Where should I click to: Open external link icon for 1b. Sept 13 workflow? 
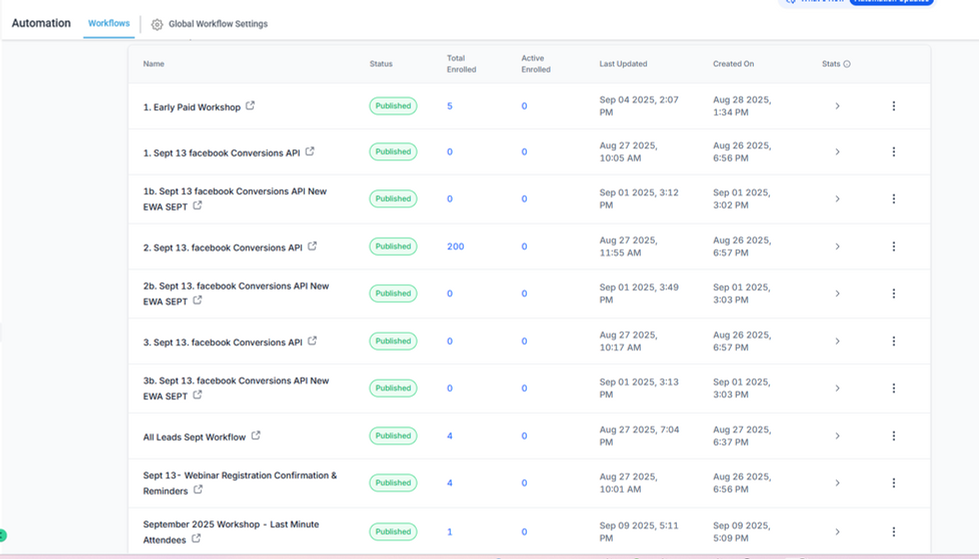(x=197, y=205)
